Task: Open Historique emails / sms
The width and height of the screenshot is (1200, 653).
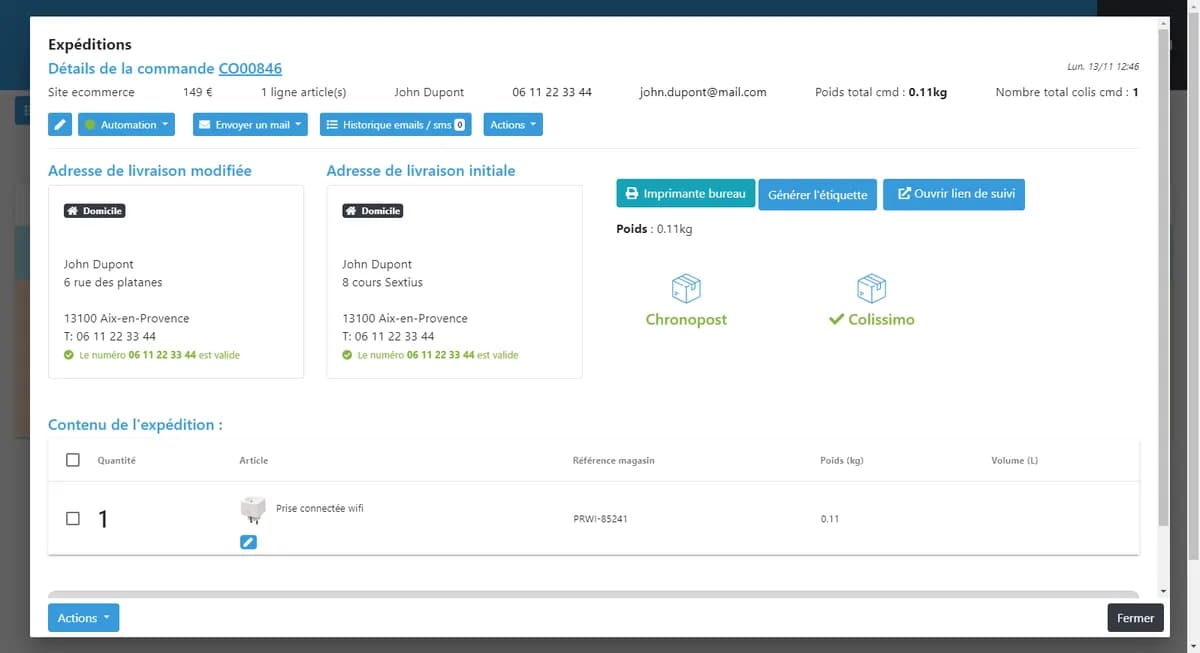Action: tap(395, 125)
